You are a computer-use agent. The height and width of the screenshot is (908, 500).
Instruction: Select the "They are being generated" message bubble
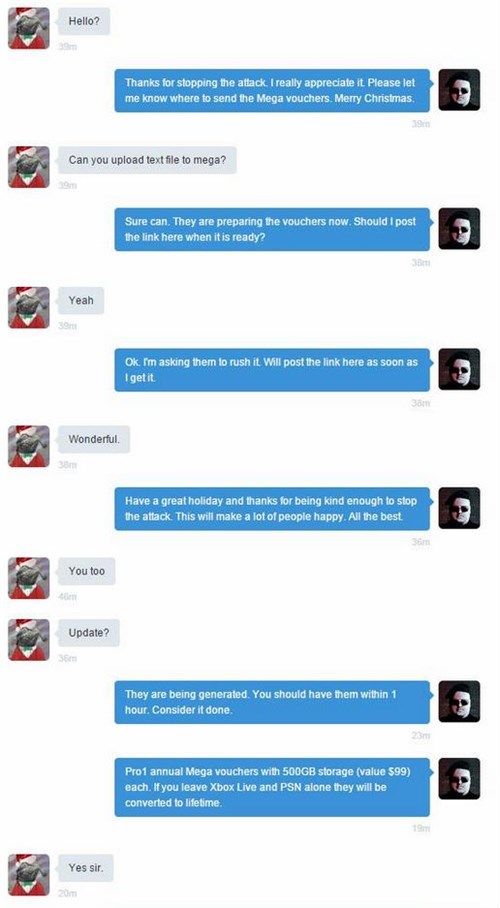pos(272,702)
